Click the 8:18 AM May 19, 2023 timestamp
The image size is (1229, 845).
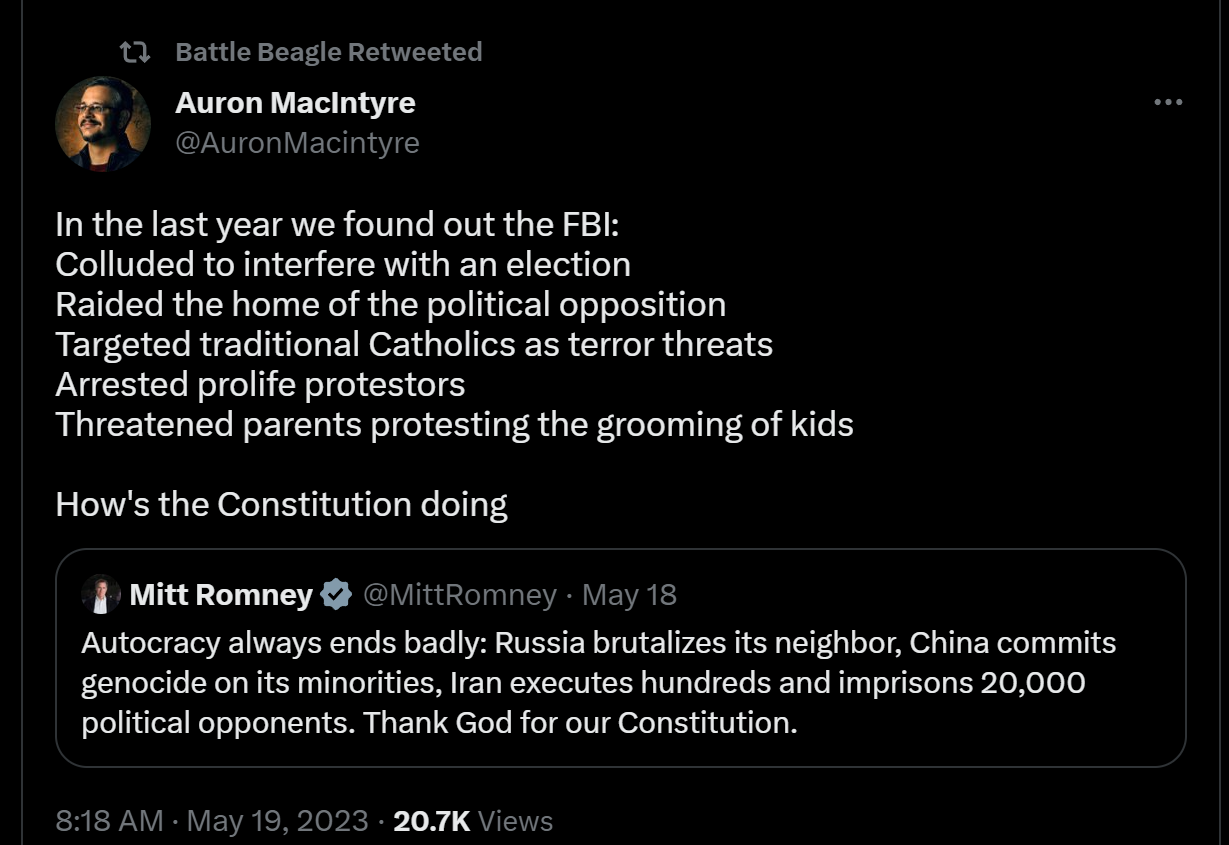pos(212,821)
